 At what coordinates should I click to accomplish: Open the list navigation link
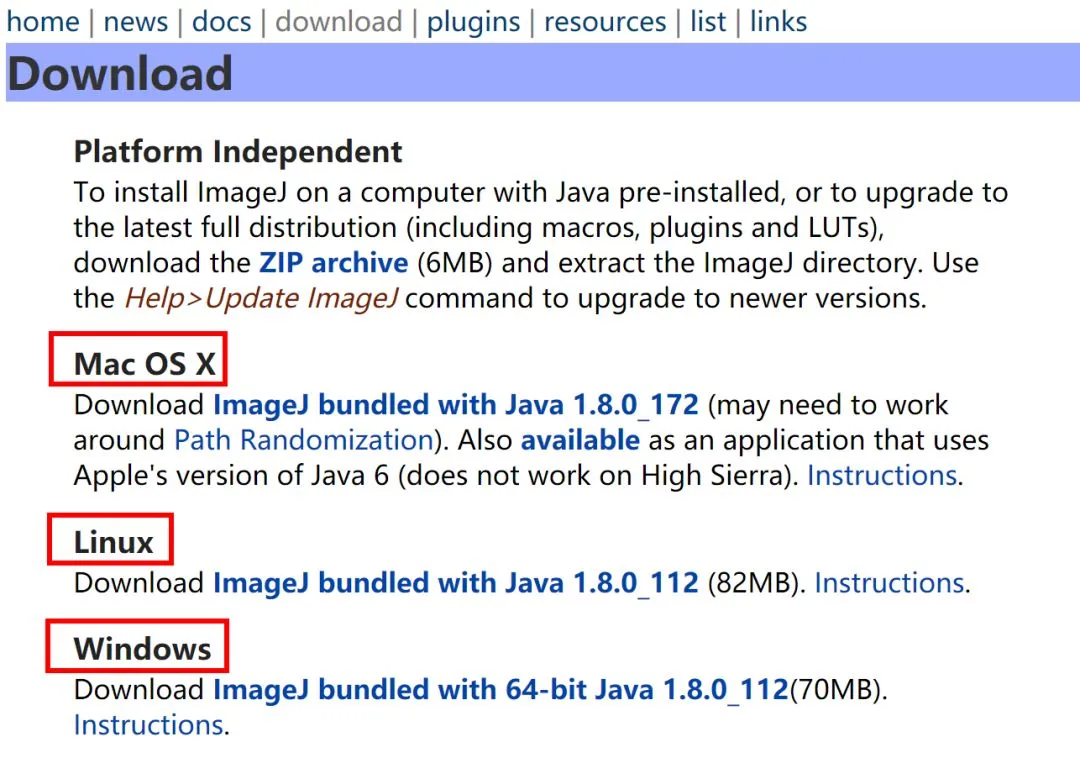point(708,21)
